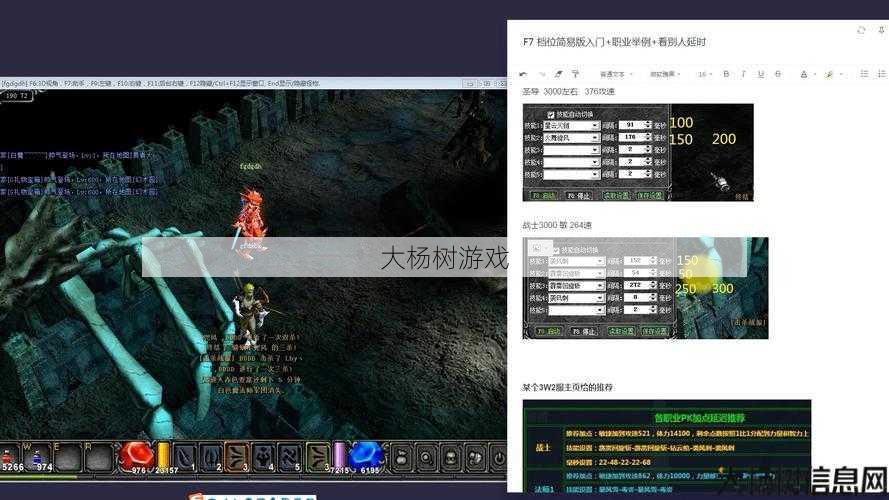This screenshot has height=500, width=889.
Task: Apply the highlighter marker icon
Action: 829,74
